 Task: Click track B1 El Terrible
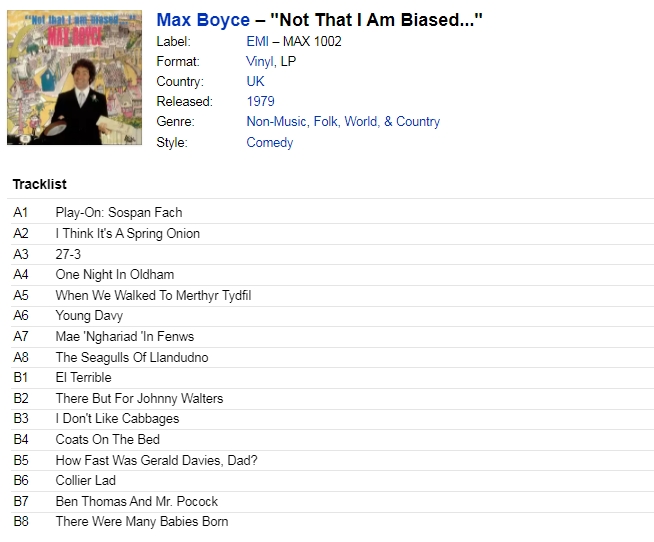pos(83,378)
